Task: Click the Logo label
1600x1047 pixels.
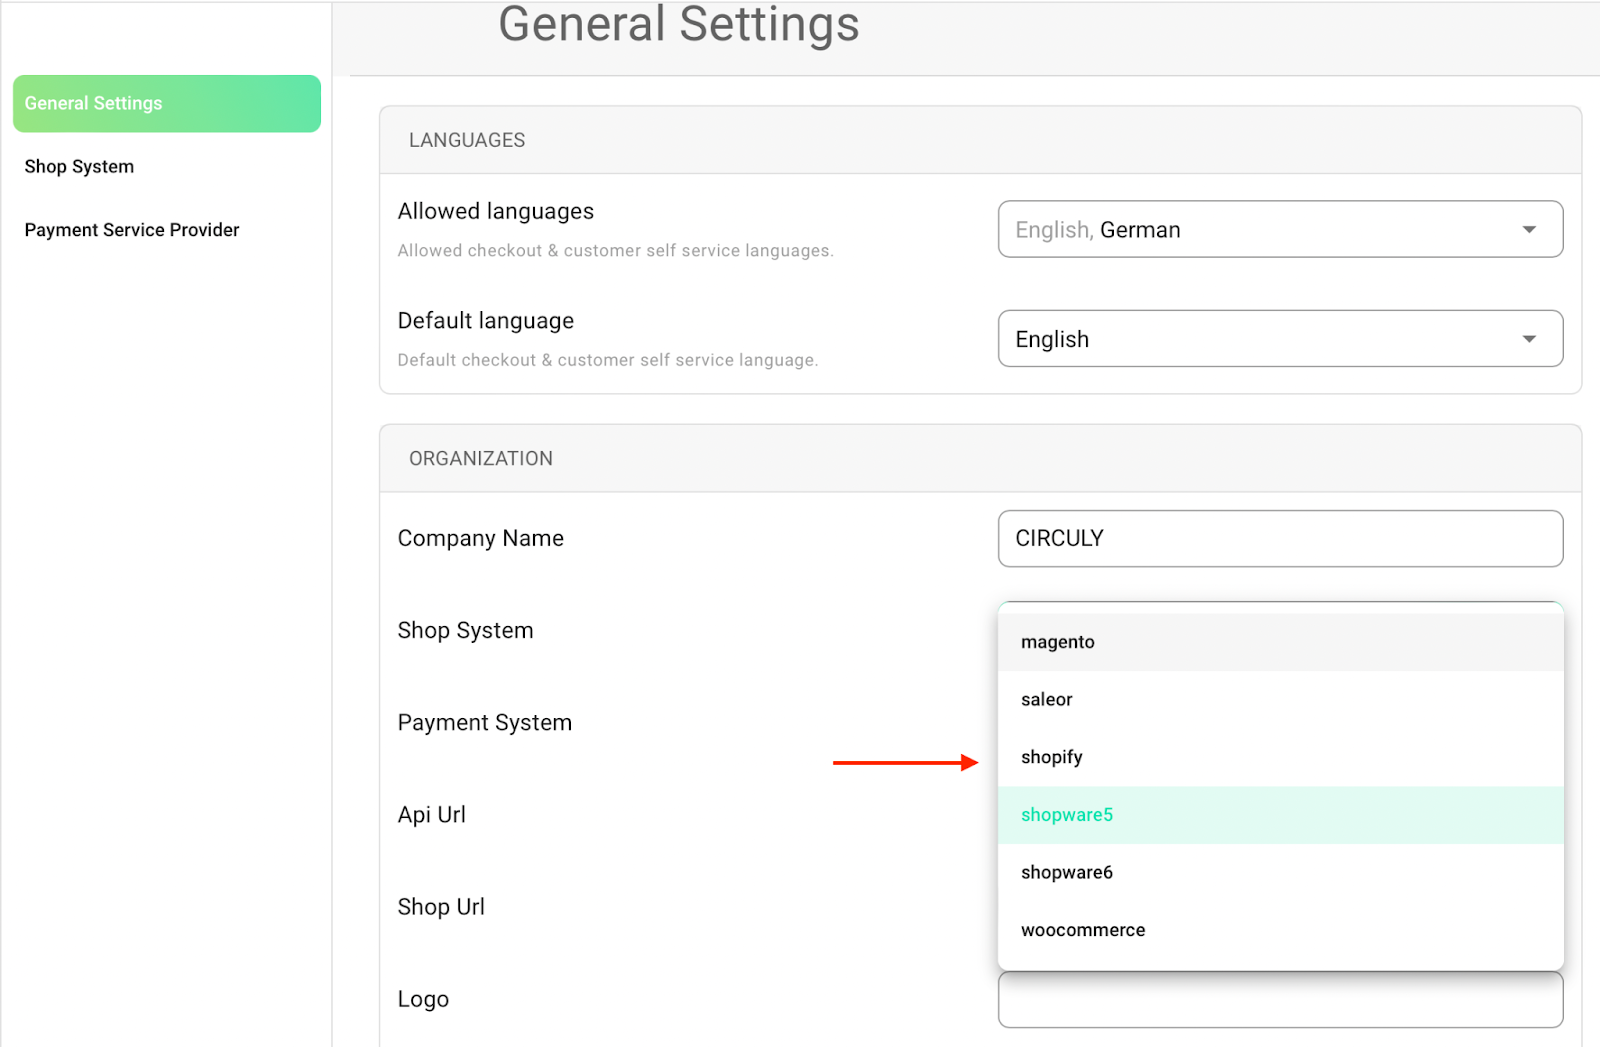Action: [x=422, y=999]
